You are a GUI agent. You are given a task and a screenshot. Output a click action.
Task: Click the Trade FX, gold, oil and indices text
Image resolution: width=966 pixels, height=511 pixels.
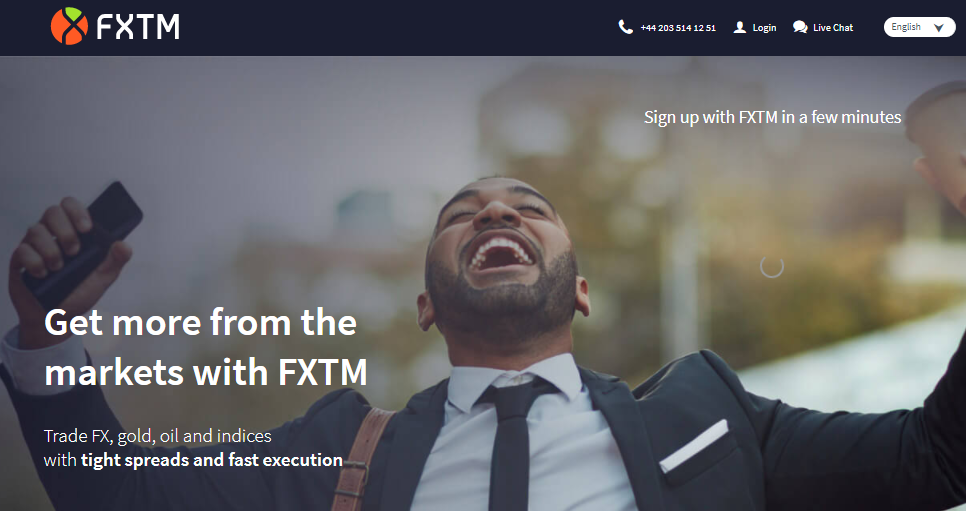pos(158,436)
